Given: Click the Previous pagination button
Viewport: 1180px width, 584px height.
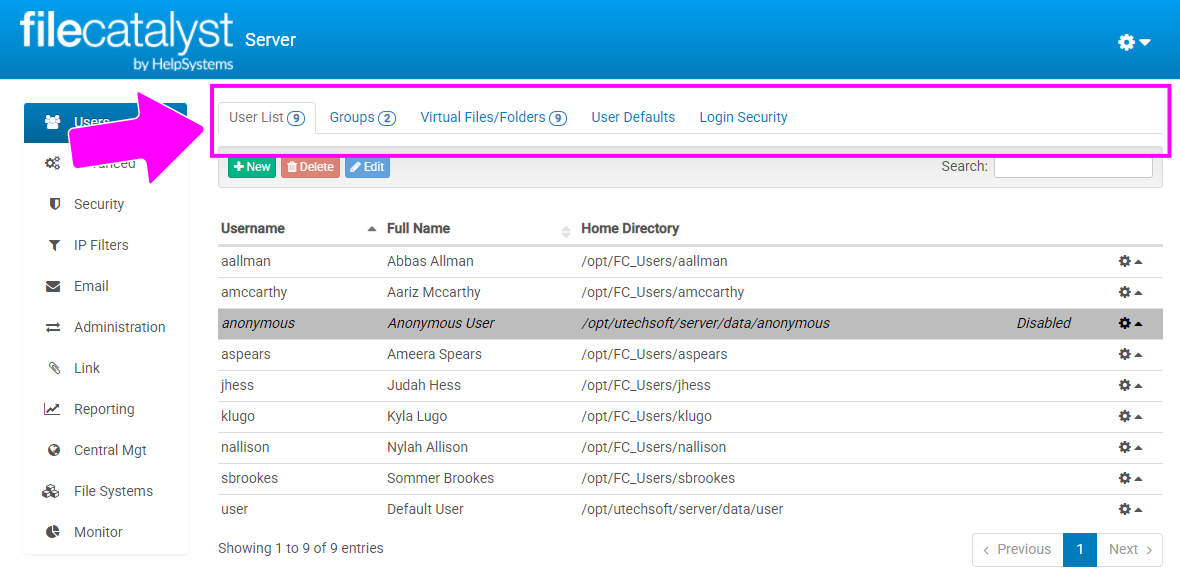Looking at the screenshot, I should (x=1017, y=549).
